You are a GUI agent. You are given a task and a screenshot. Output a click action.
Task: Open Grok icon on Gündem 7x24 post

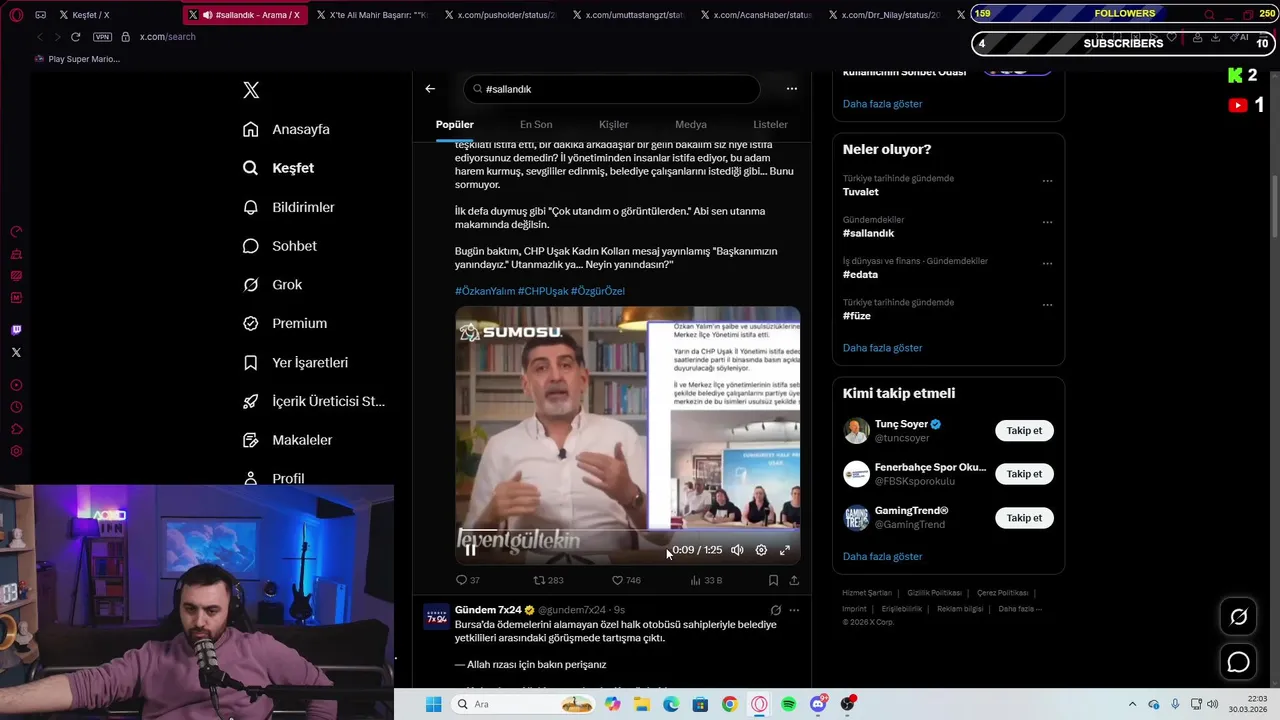tap(775, 610)
